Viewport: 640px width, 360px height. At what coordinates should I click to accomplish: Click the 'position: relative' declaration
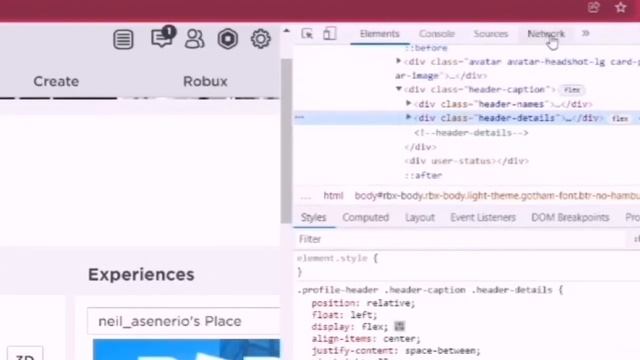tap(363, 303)
